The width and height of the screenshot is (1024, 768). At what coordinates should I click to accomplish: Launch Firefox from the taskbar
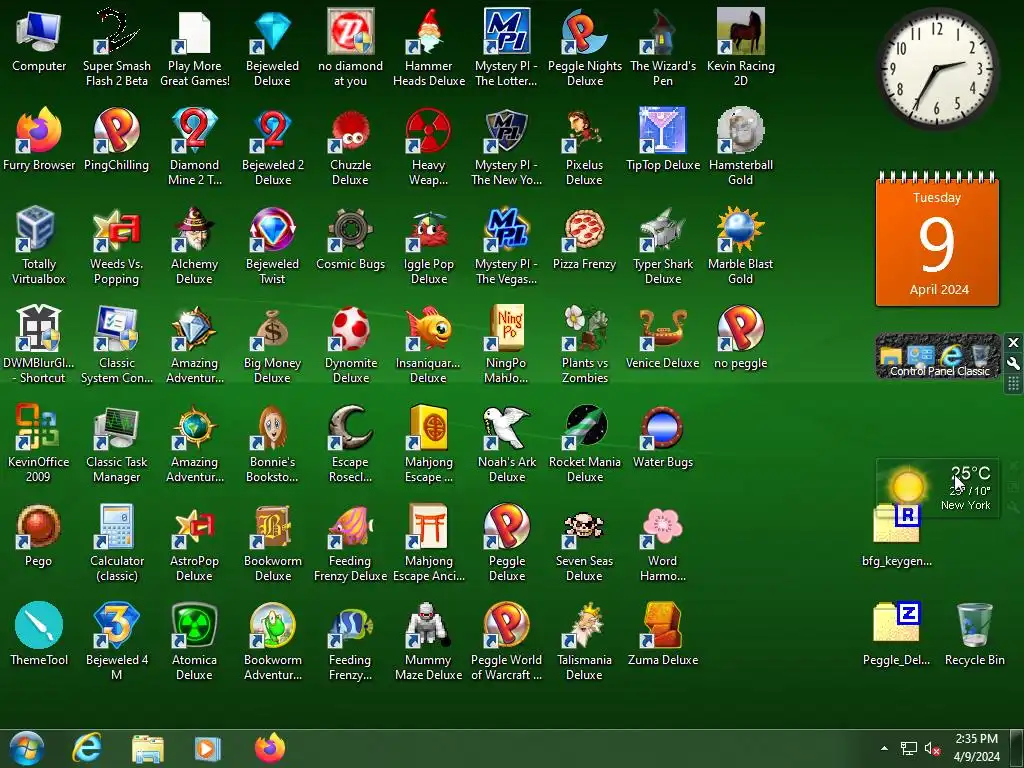click(x=270, y=748)
